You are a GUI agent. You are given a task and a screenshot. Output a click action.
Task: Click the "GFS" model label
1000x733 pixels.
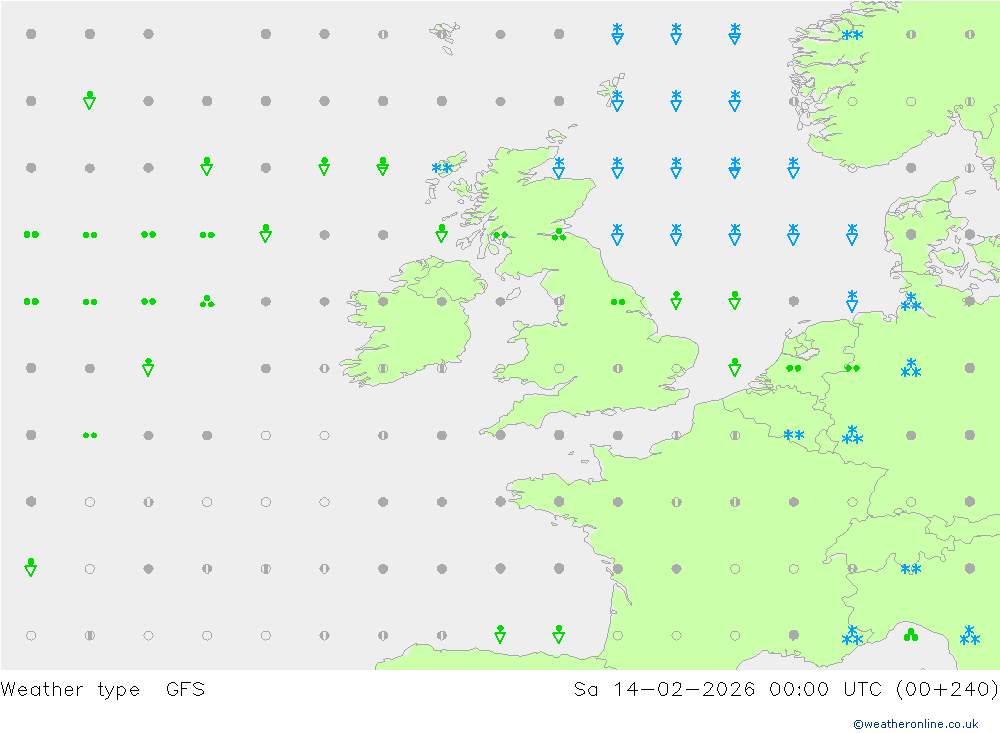coord(185,689)
